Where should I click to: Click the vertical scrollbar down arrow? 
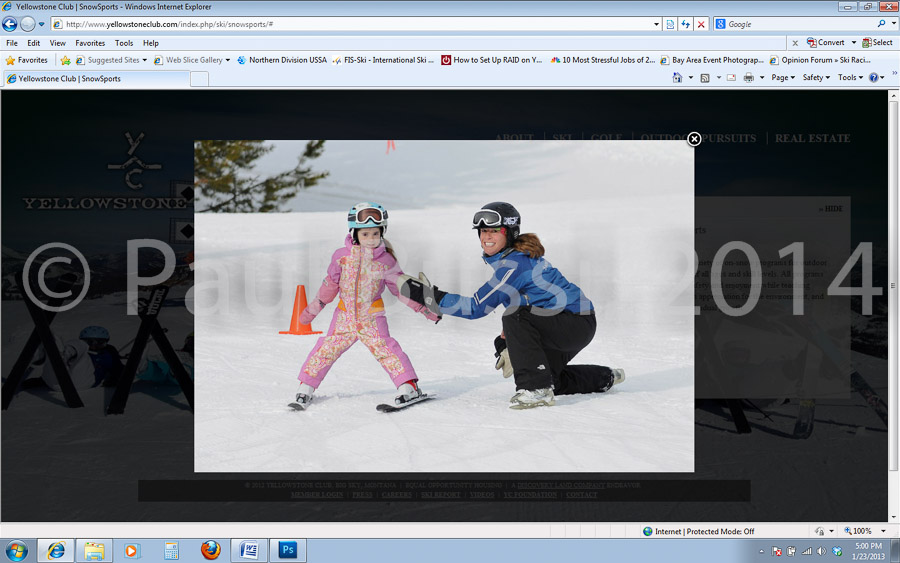[894, 517]
